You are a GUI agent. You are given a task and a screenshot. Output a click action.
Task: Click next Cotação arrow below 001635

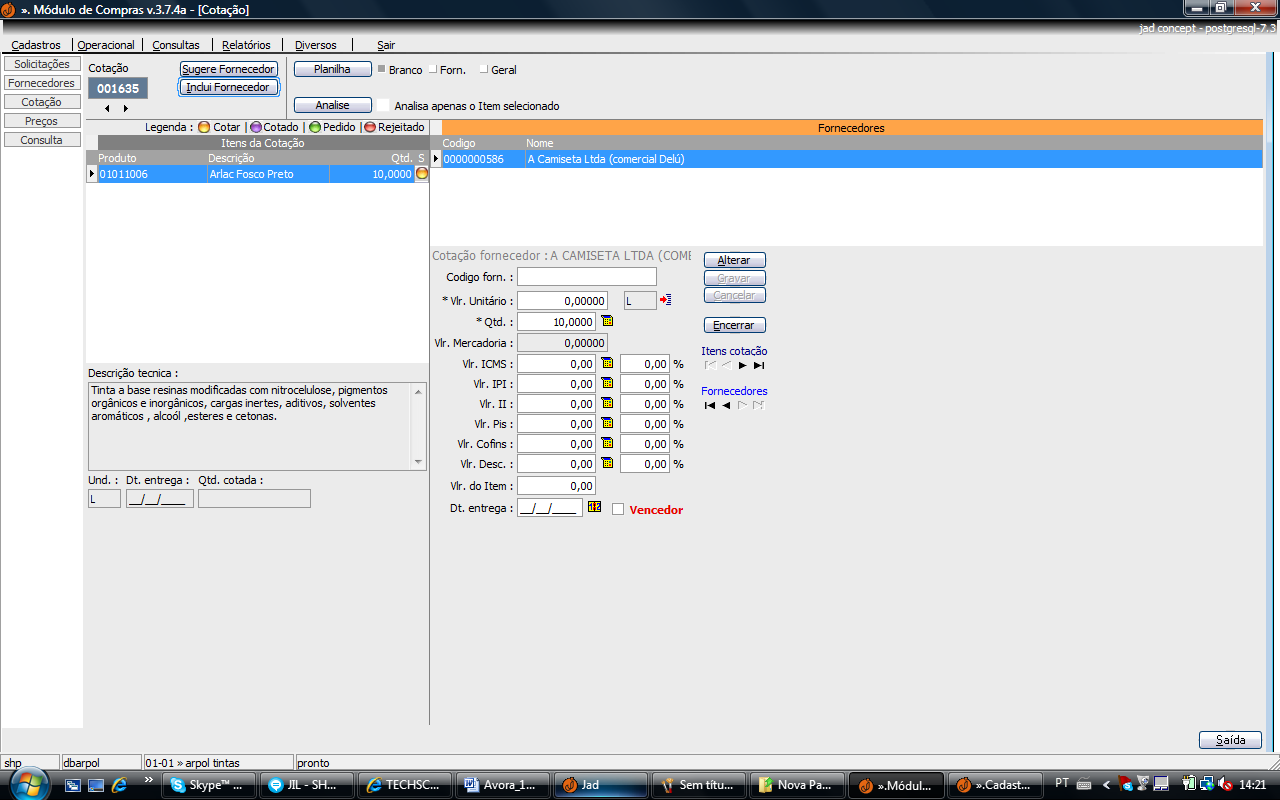click(126, 108)
